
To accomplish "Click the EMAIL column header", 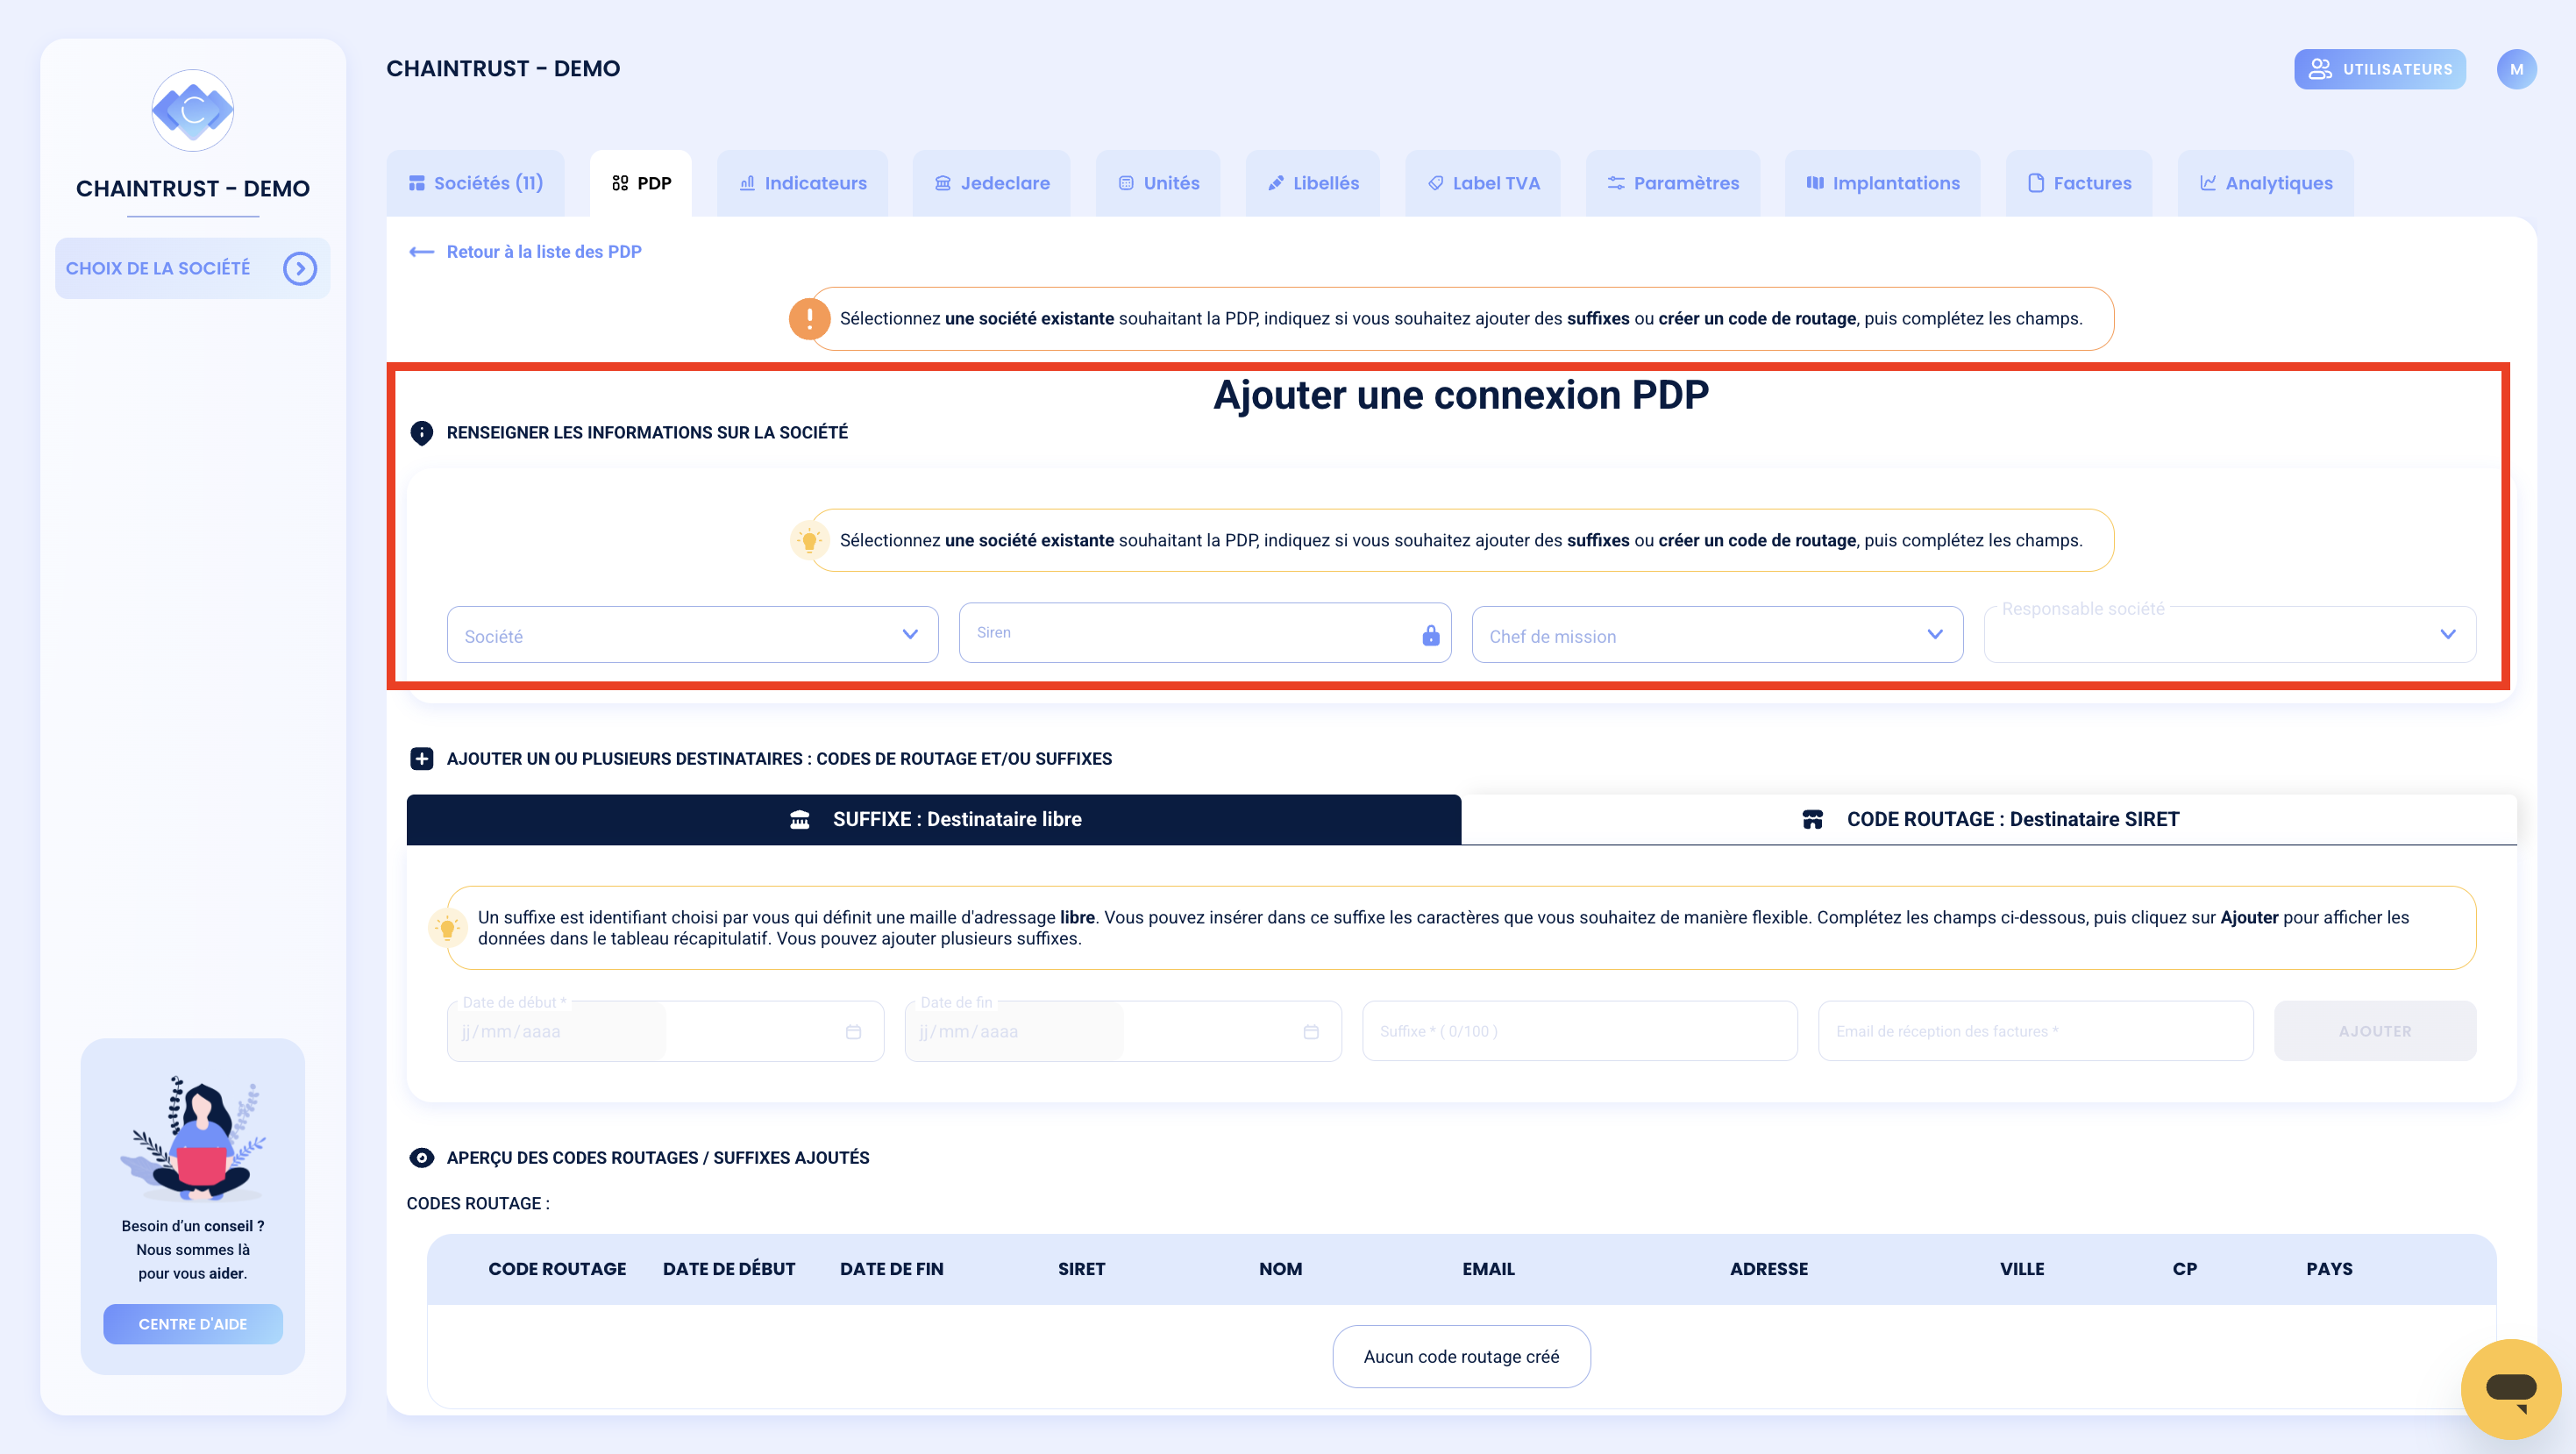I will pyautogui.click(x=1489, y=1269).
